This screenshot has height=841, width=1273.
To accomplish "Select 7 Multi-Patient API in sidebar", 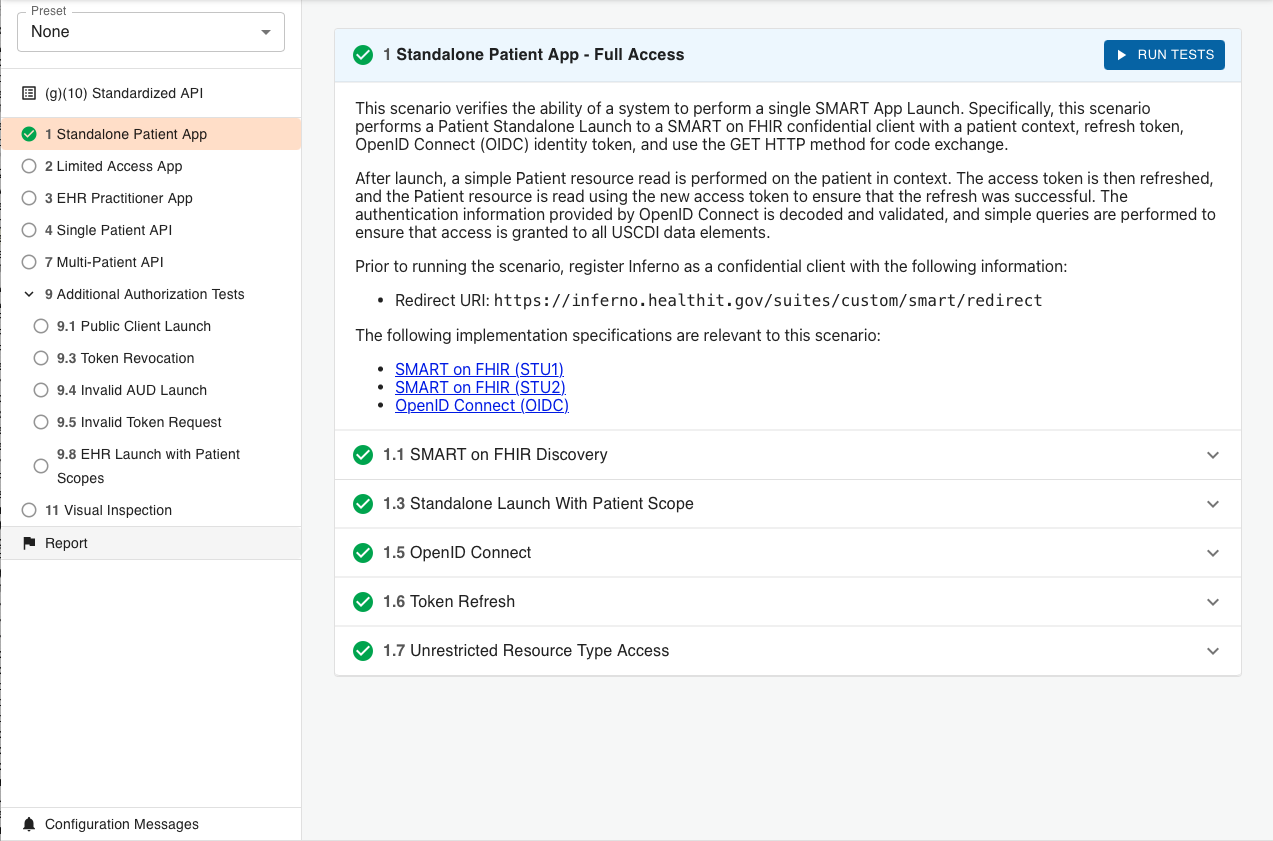I will point(150,262).
